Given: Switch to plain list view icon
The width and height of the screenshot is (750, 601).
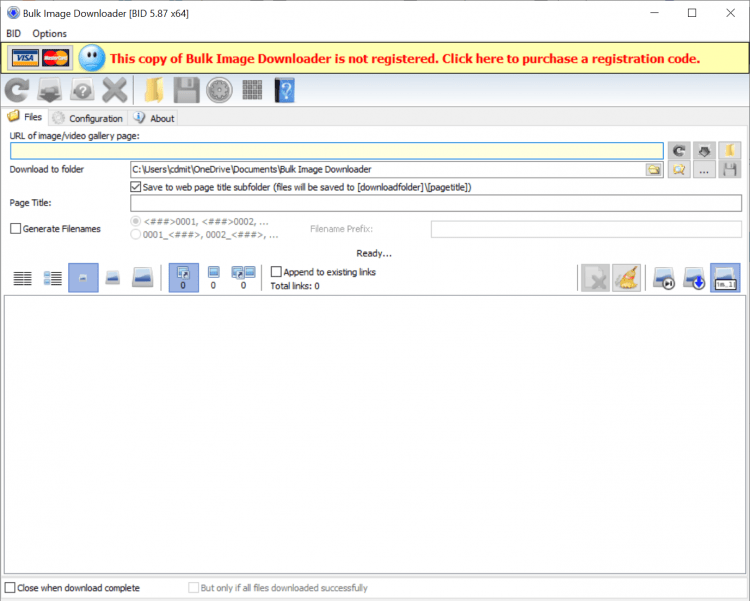Looking at the screenshot, I should click(22, 278).
